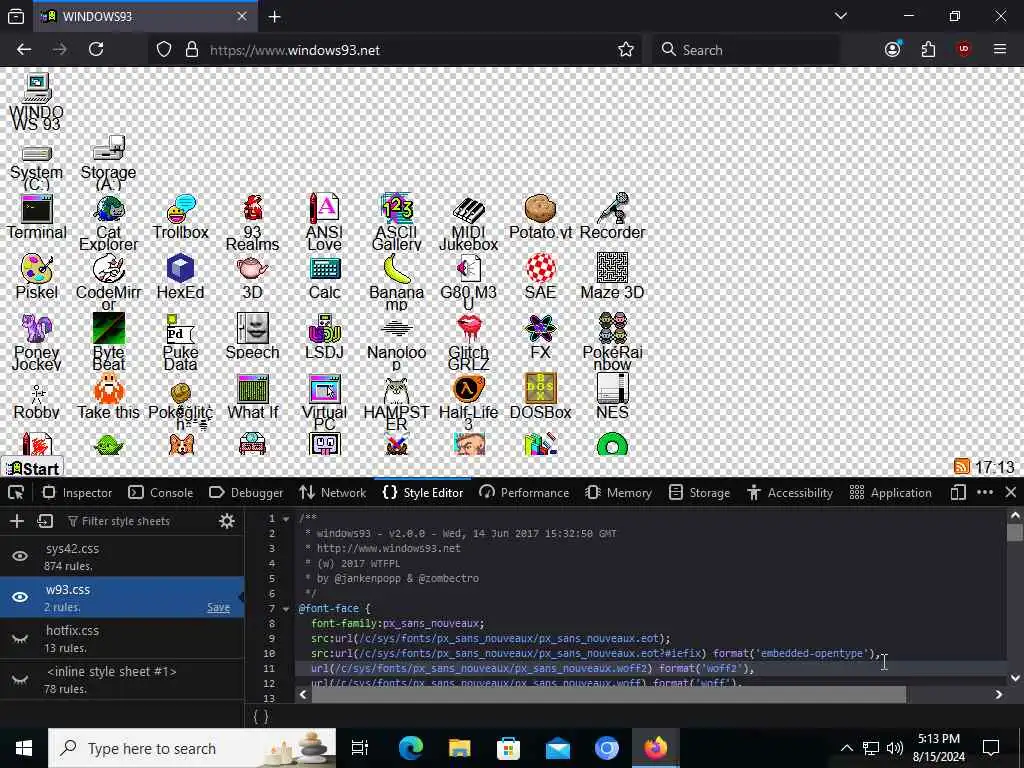The height and width of the screenshot is (768, 1024).
Task: Show hidden system tray icons chevron
Action: 846,748
